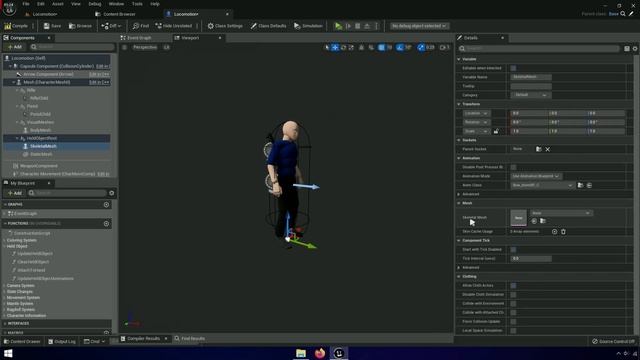
Task: Open camera speed setting in viewport
Action: (444, 47)
